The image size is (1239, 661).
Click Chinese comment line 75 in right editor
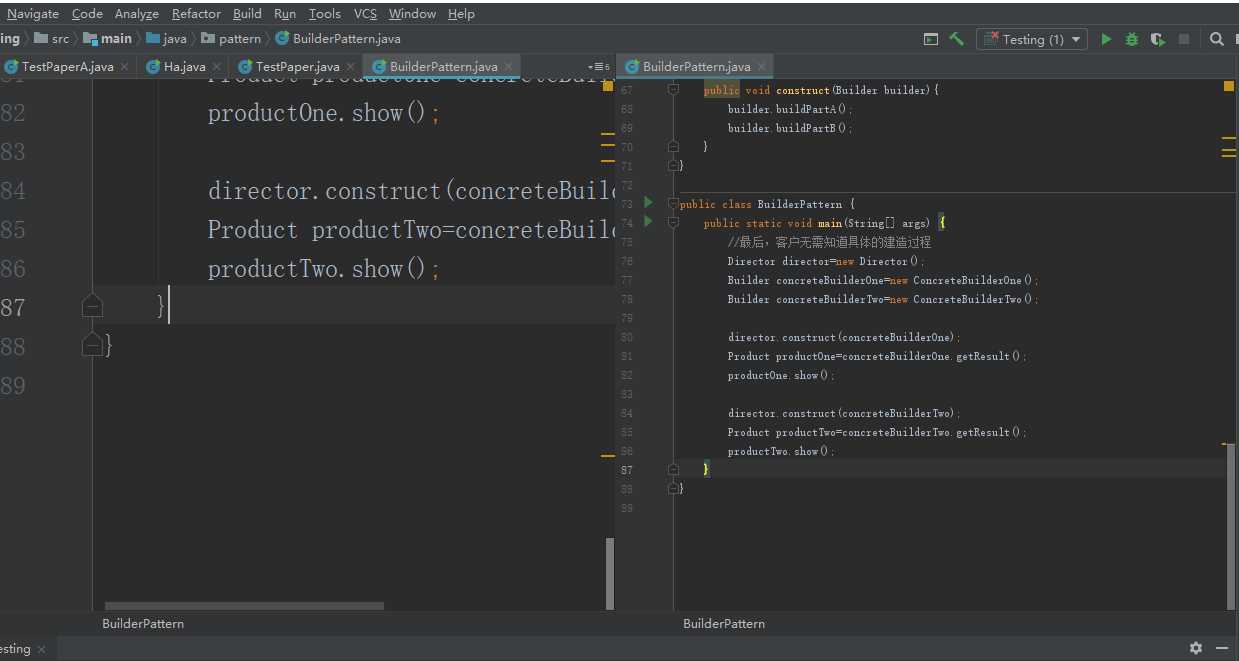click(829, 242)
